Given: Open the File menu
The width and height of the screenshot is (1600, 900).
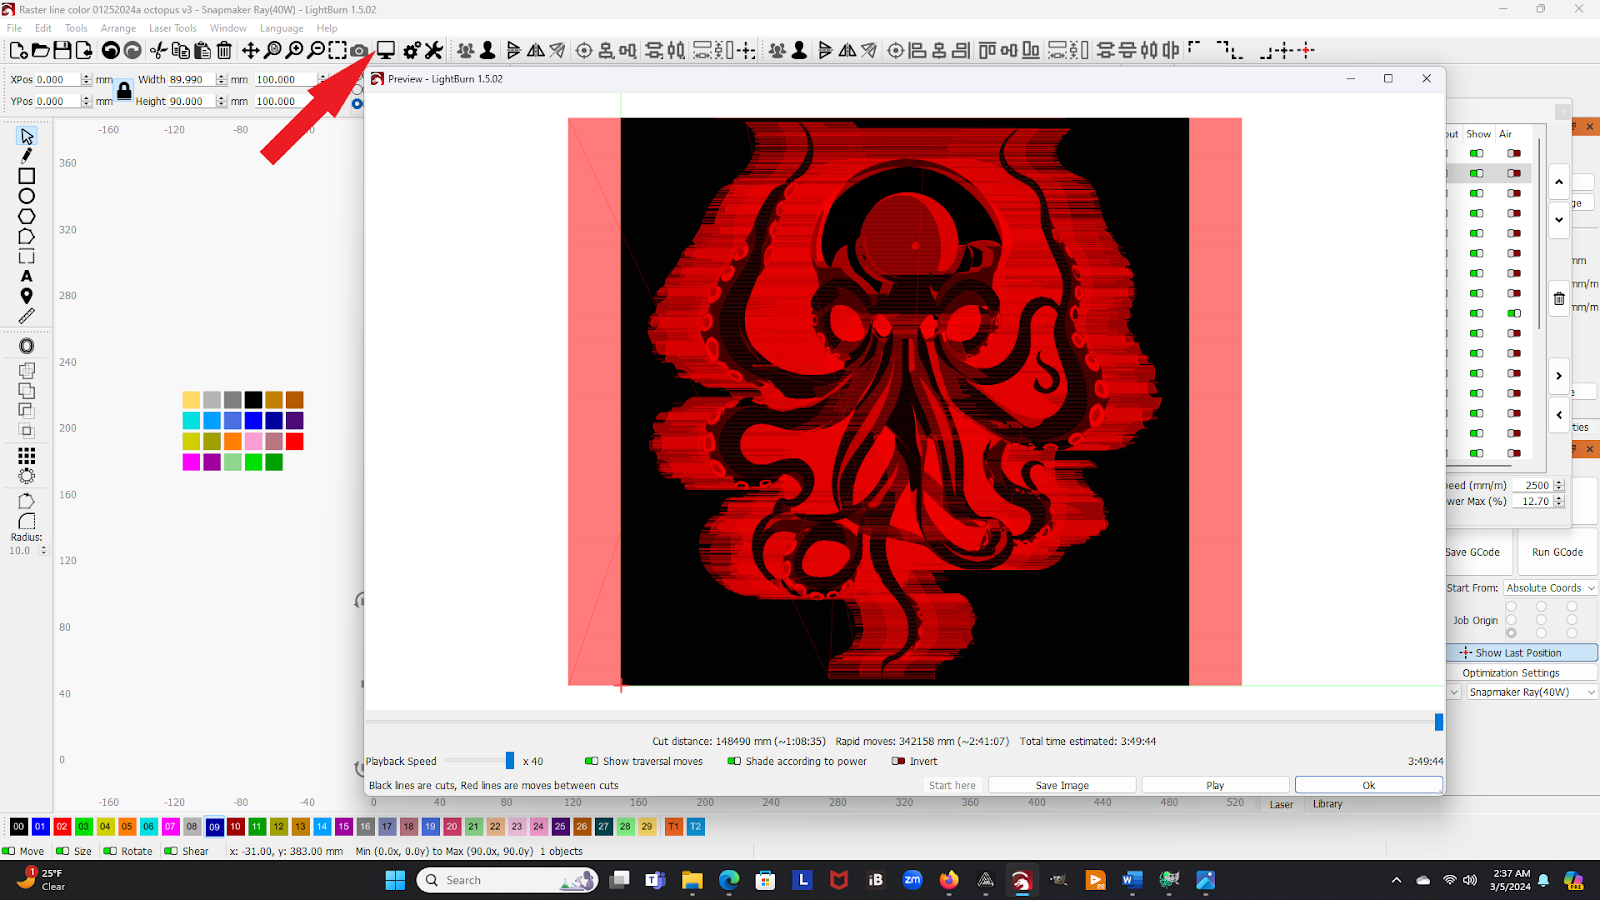Looking at the screenshot, I should pos(14,28).
